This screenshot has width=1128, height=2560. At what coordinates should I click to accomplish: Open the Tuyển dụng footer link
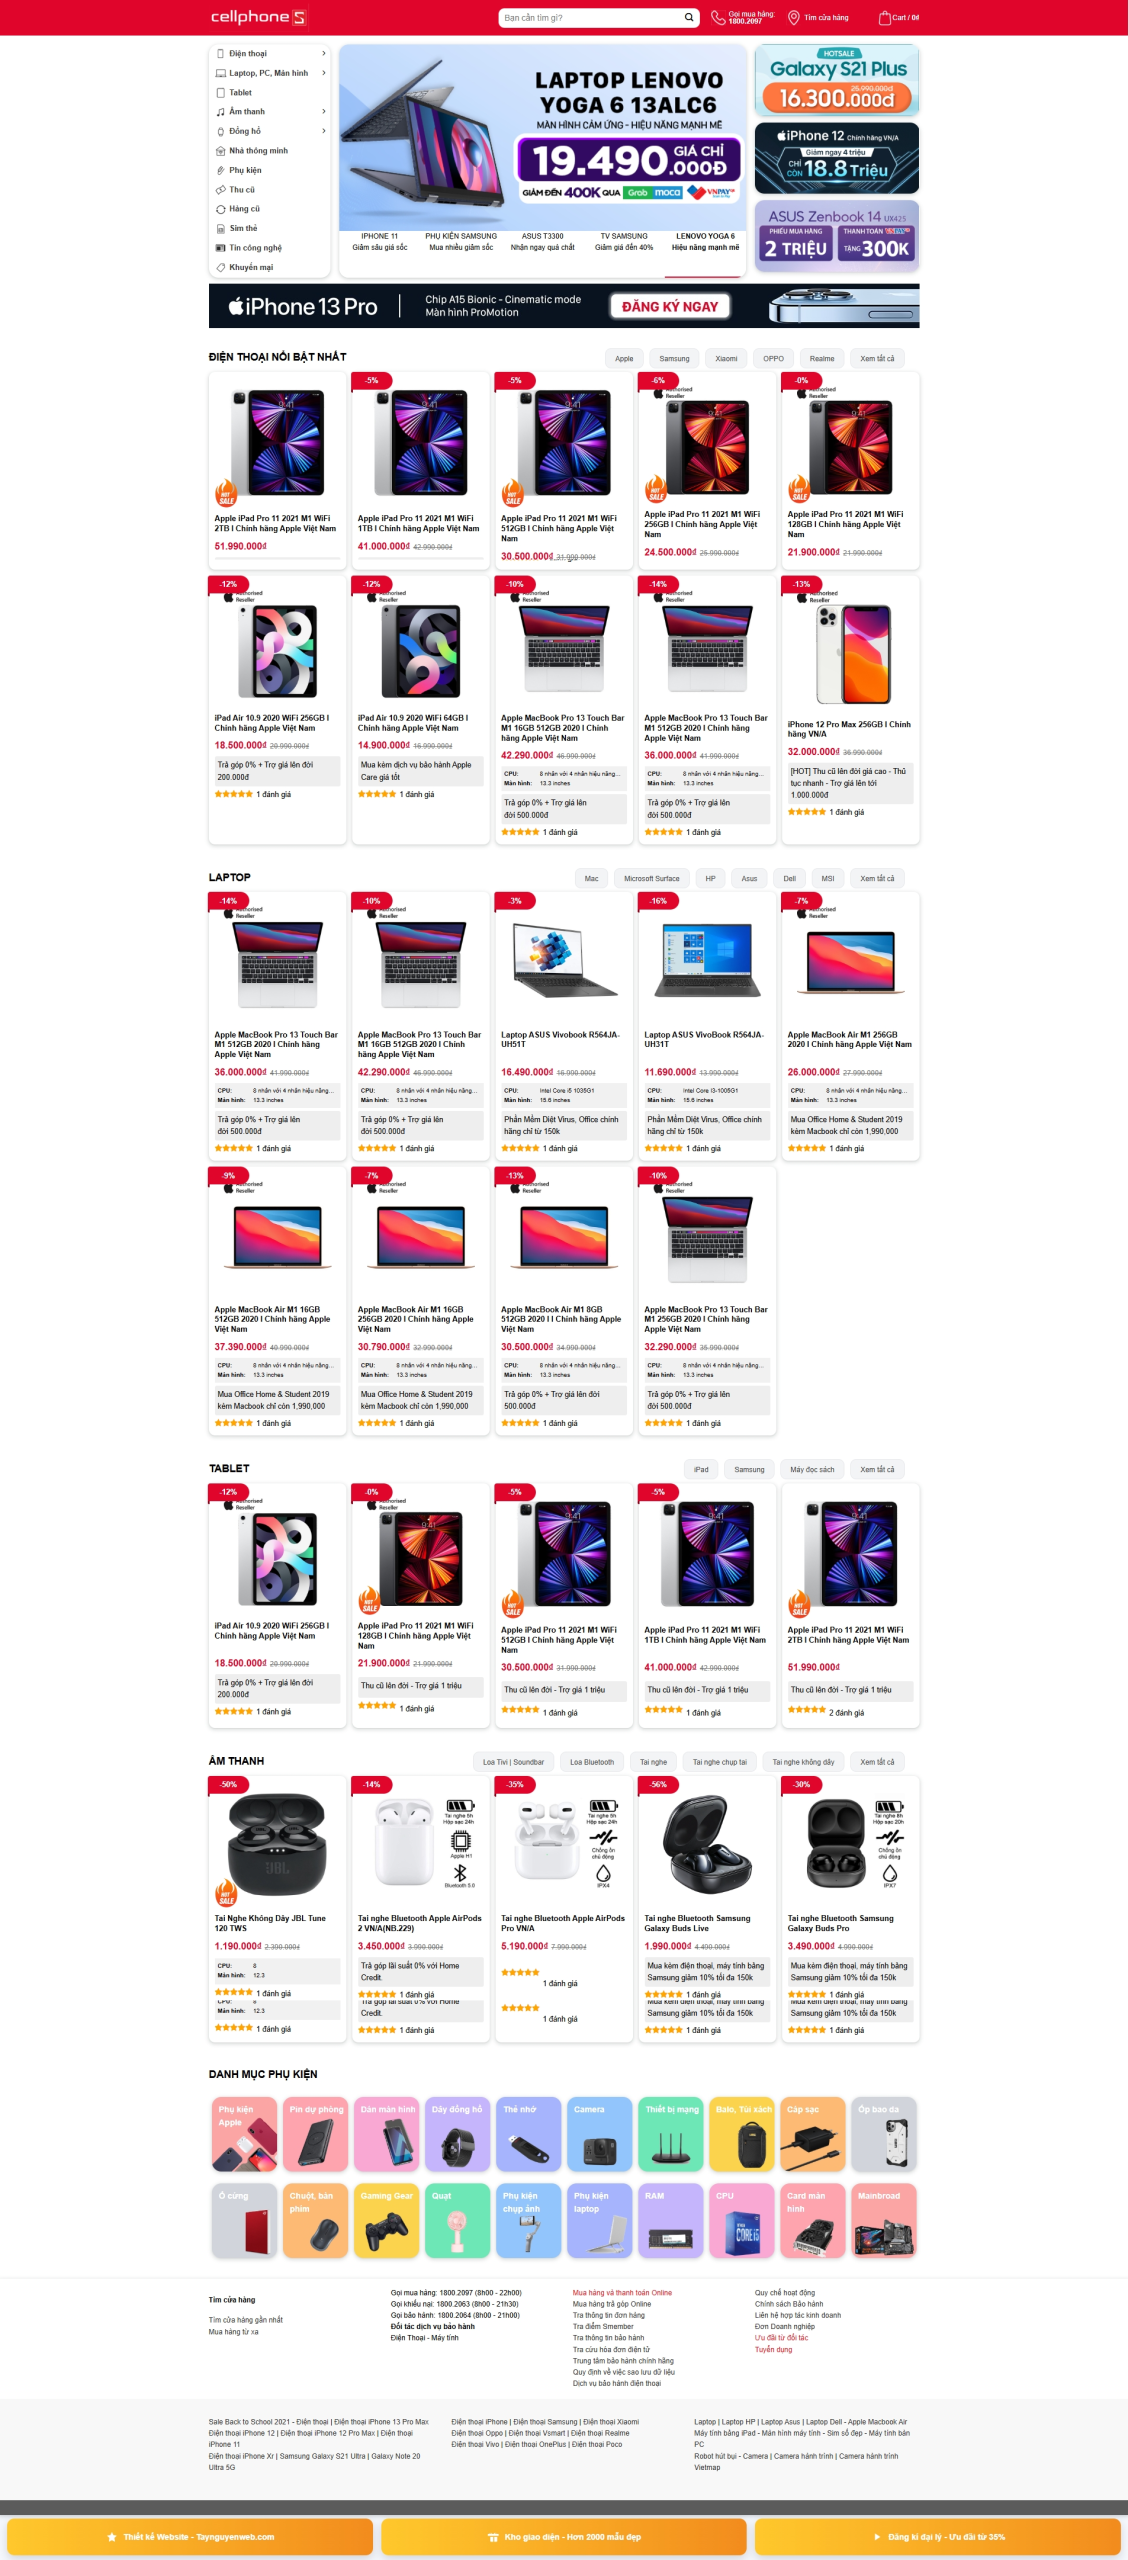(773, 2350)
